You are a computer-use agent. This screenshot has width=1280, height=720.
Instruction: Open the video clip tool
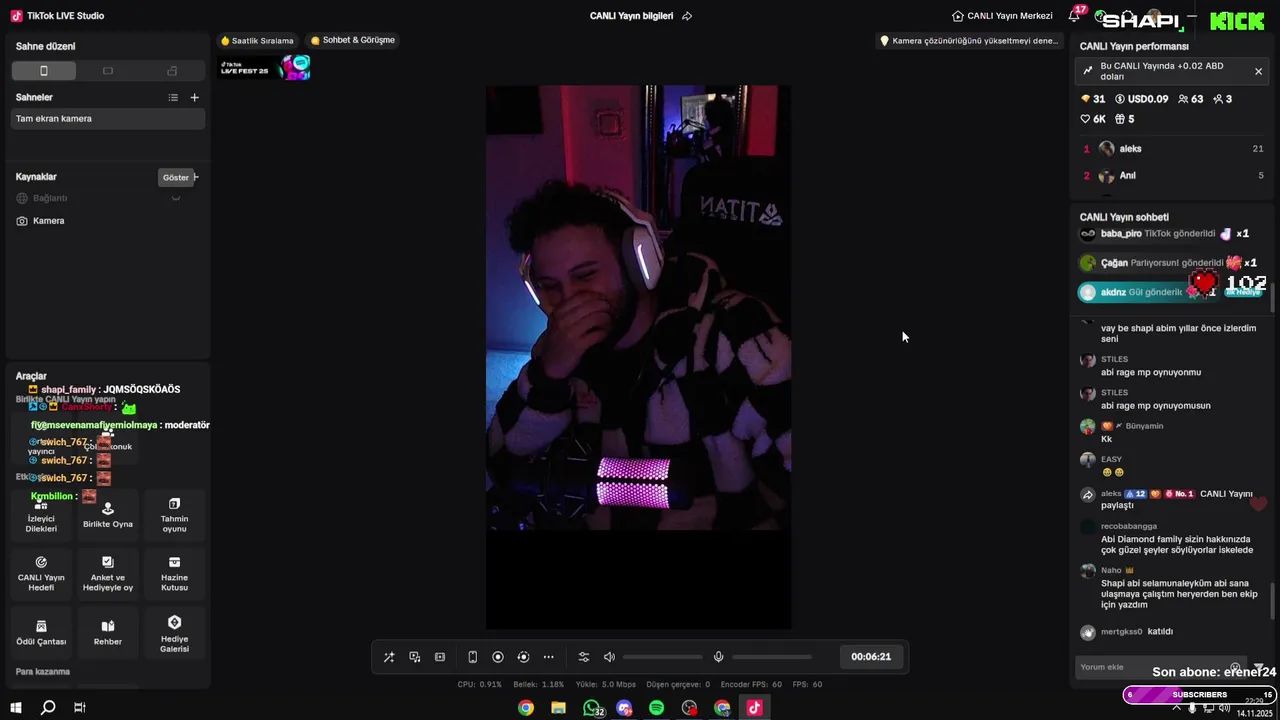(440, 657)
